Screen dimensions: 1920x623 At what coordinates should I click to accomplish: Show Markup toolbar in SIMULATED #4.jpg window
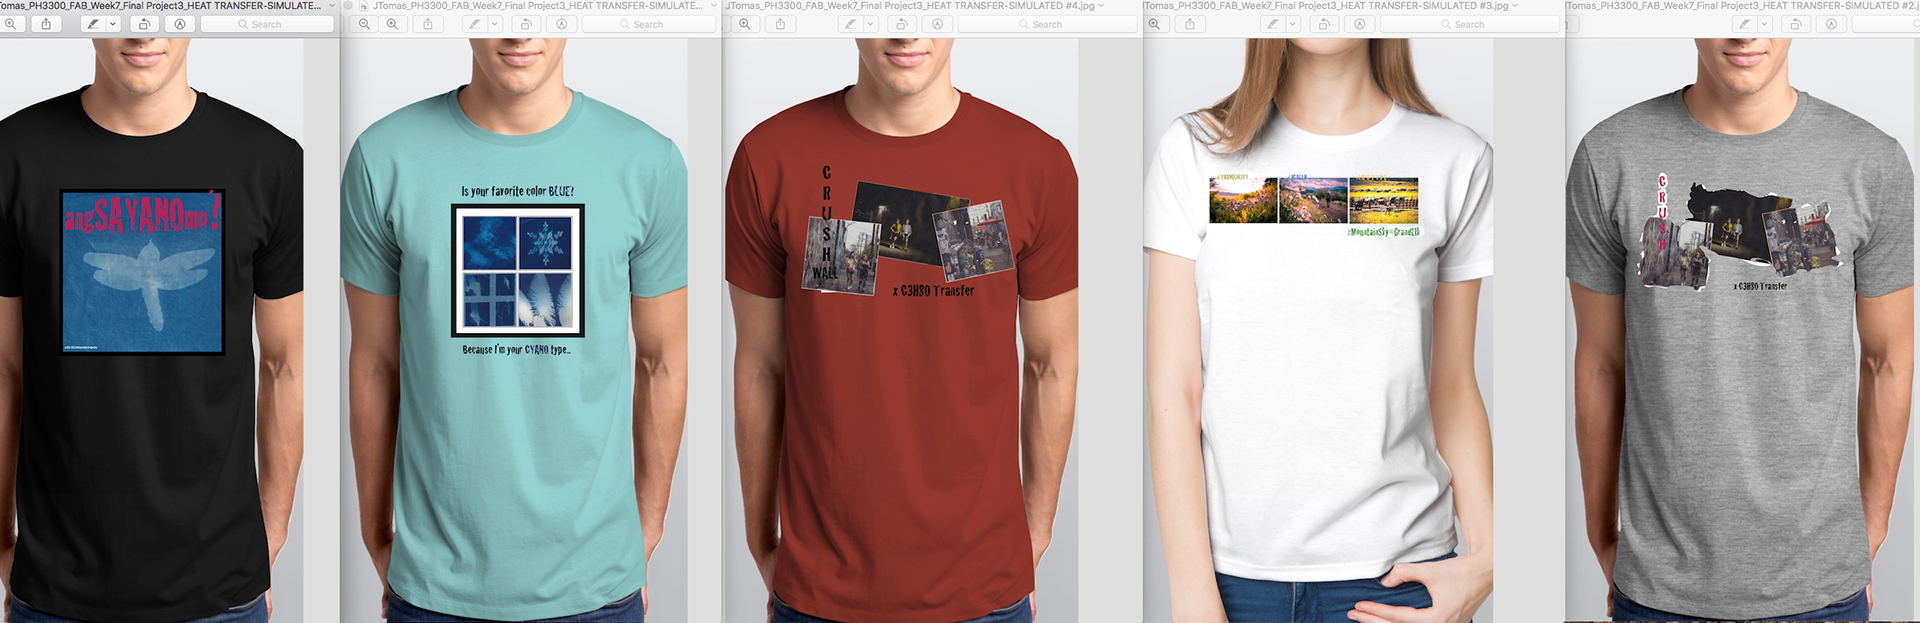pos(937,24)
